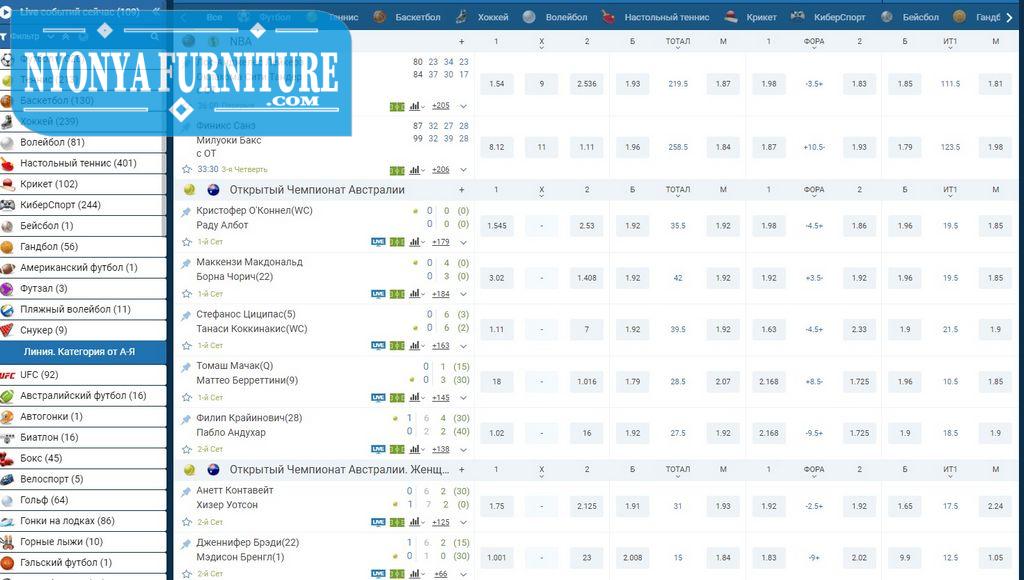The width and height of the screenshot is (1024, 580).
Task: Select odds 1.016 for Маттео Берреттини
Action: click(x=586, y=381)
